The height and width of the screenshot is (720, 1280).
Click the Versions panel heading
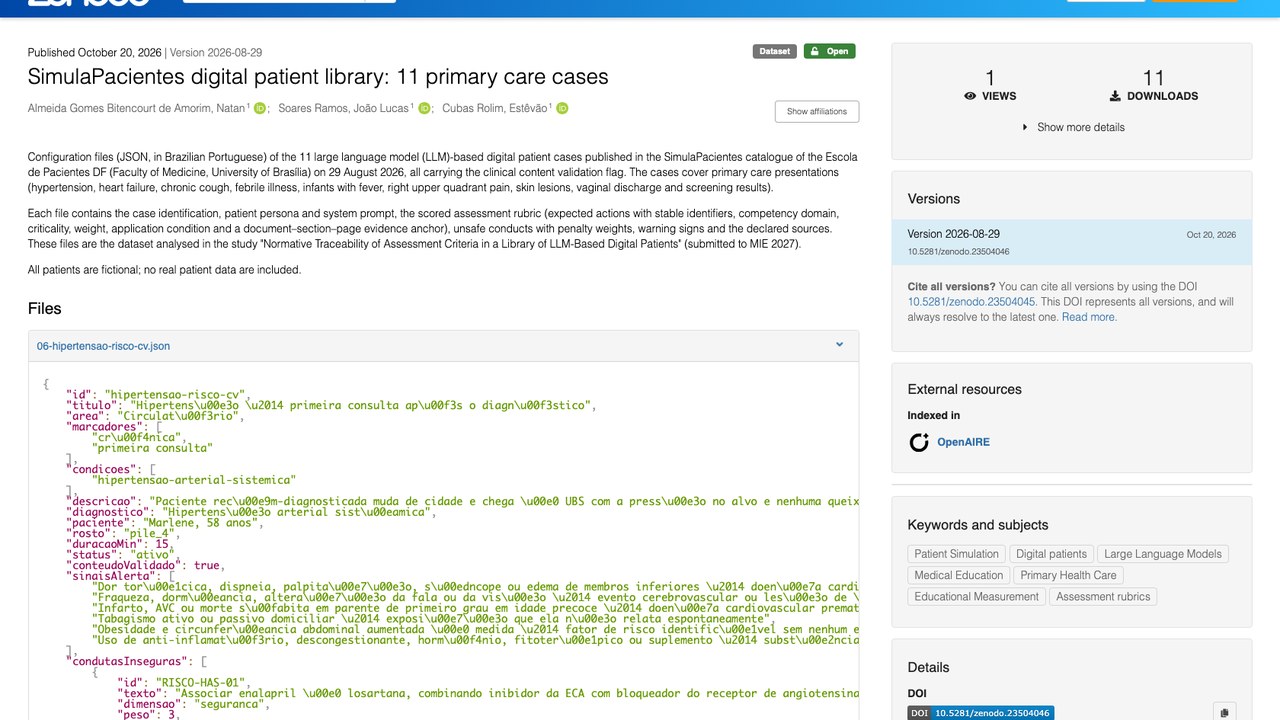coord(934,199)
